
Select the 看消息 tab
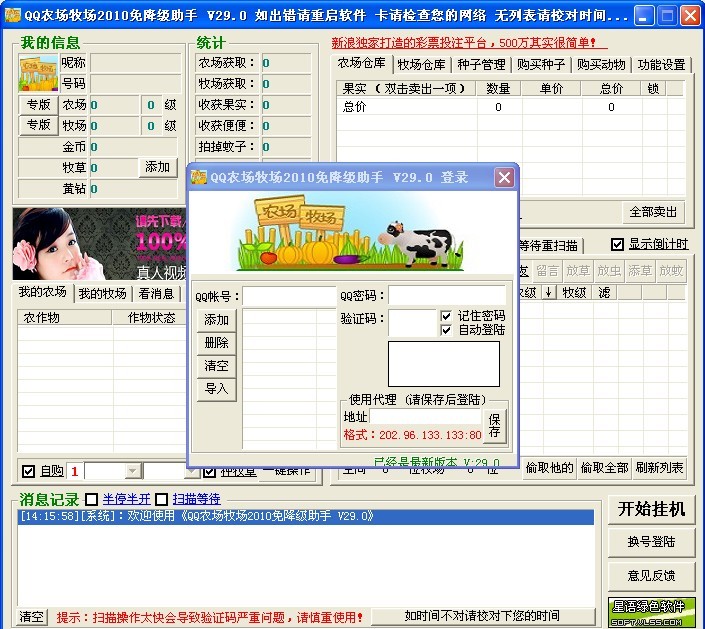[x=156, y=294]
